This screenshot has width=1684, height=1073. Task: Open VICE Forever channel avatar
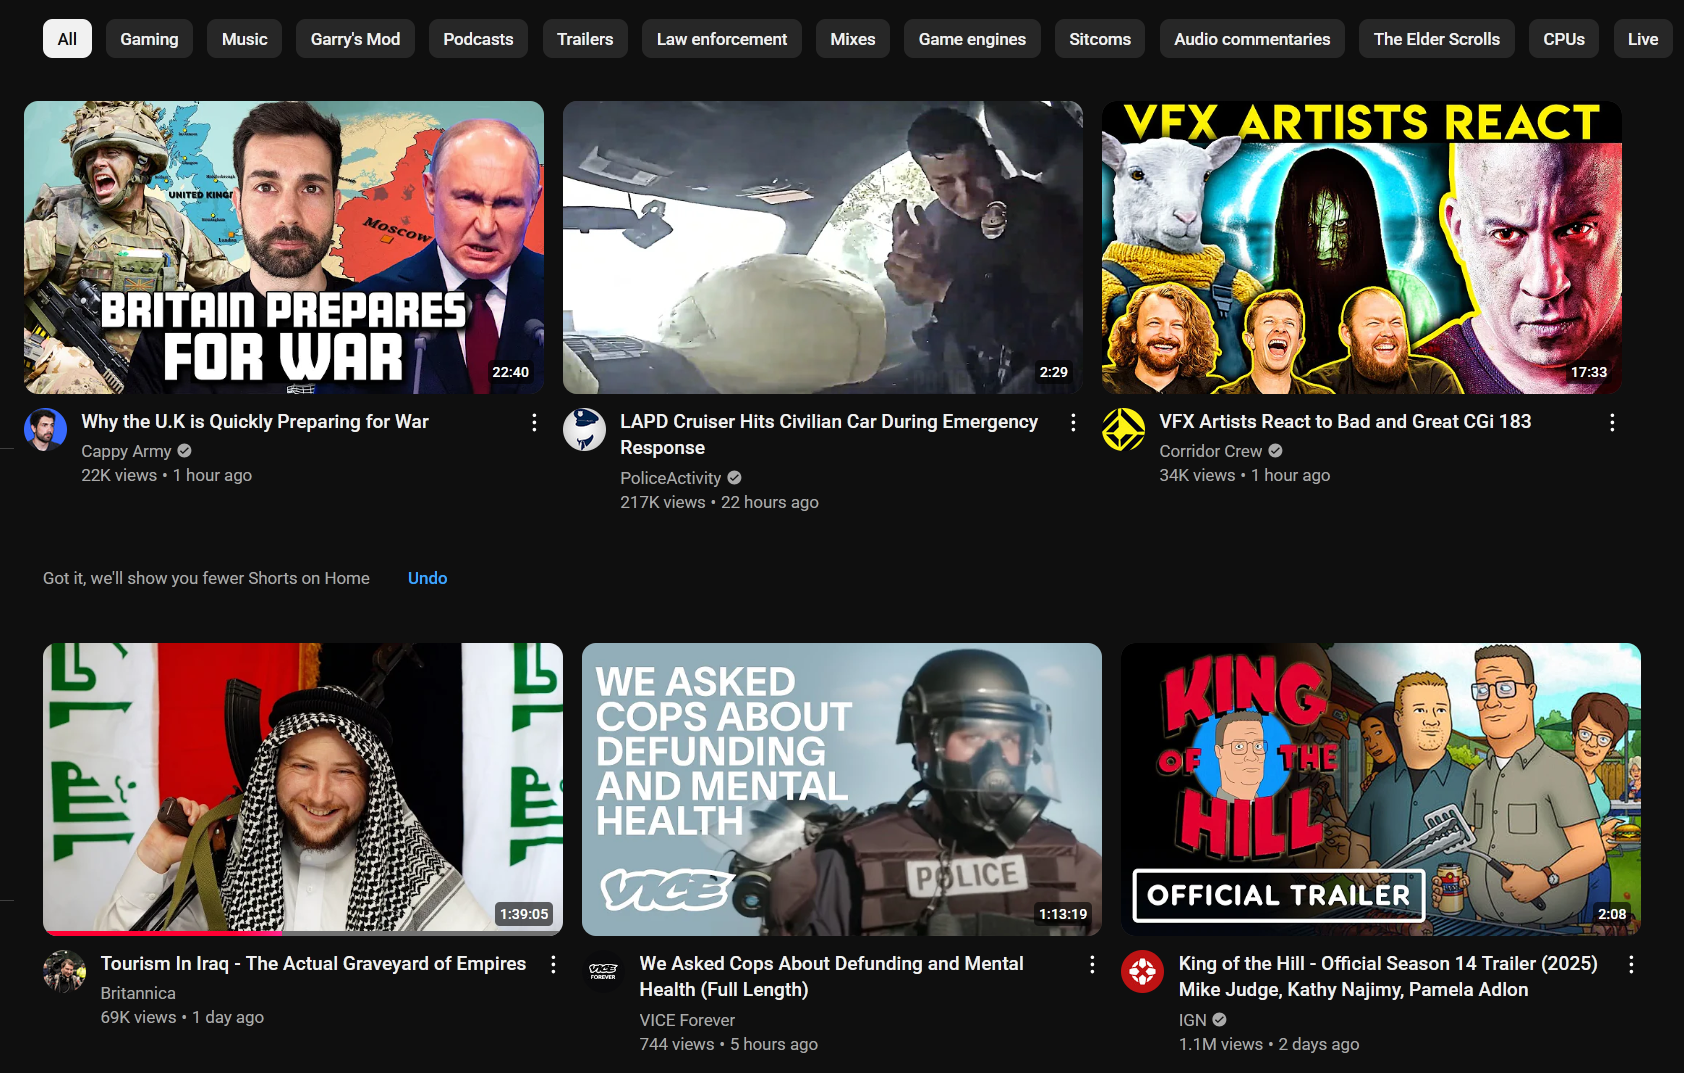(603, 972)
